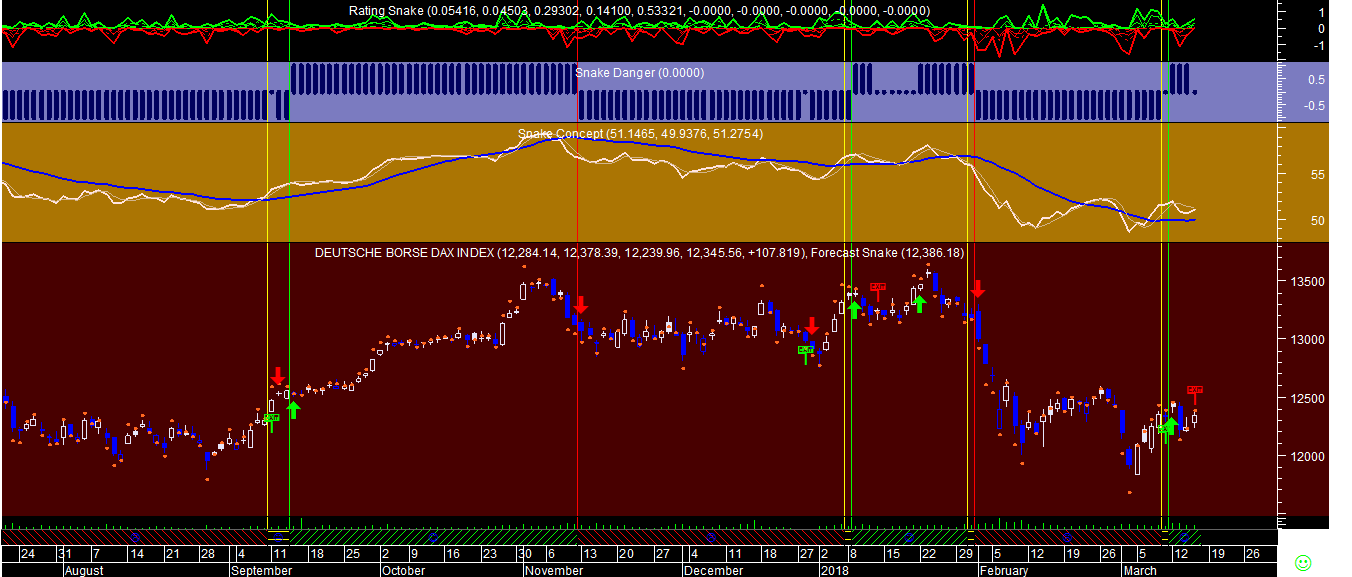Viewport: 1352px width, 577px height.
Task: Select the green up arrow in March
Action: click(x=1170, y=427)
